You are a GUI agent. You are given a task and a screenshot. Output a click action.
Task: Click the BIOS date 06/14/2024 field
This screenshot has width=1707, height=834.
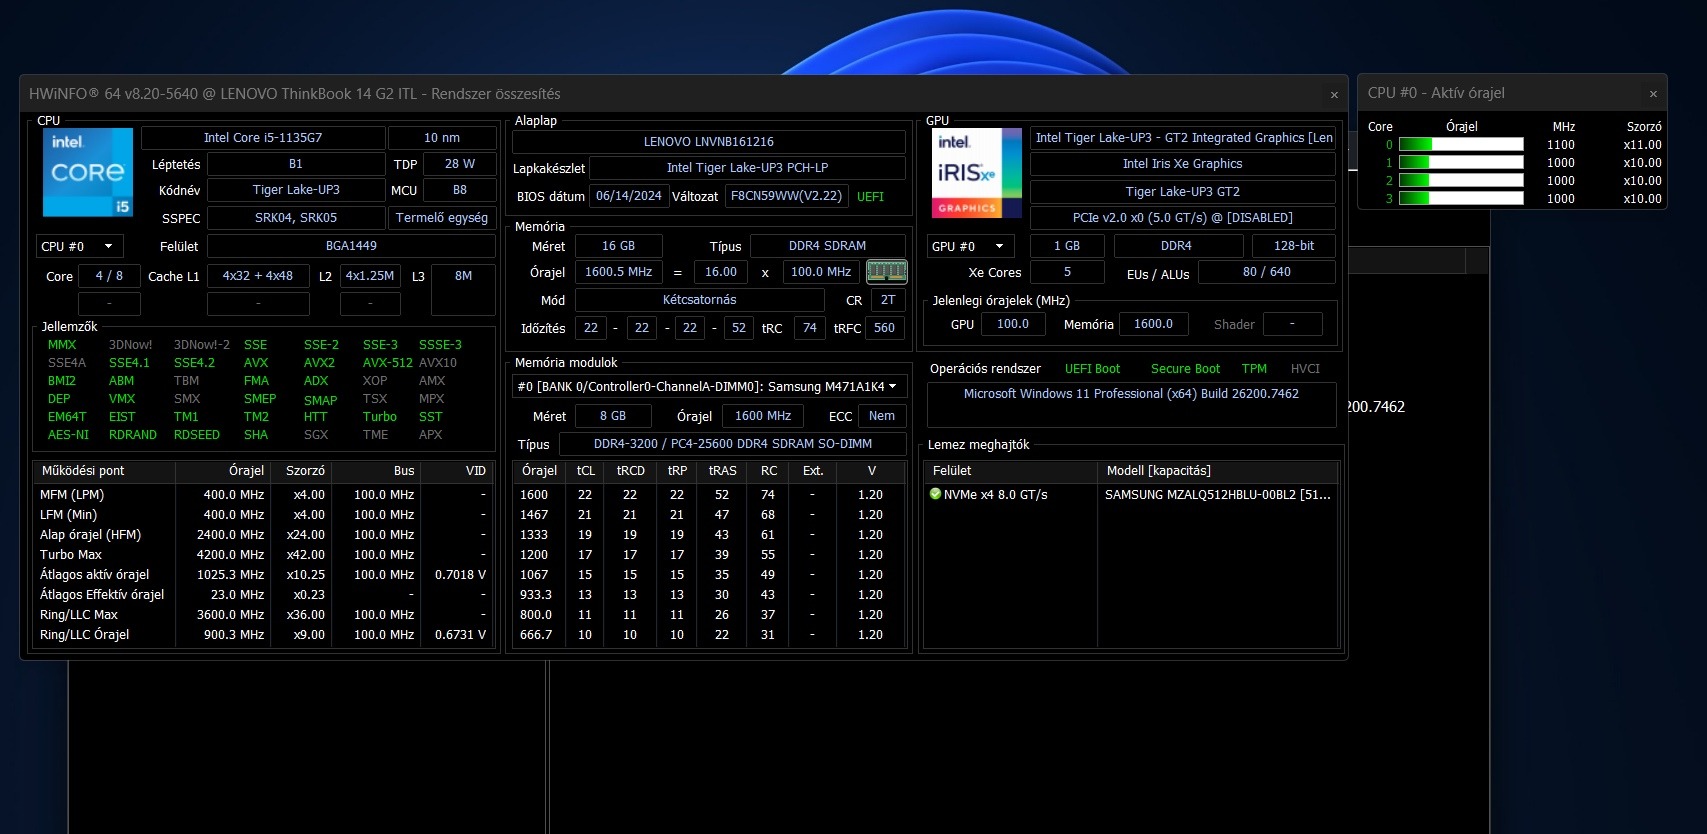click(x=629, y=196)
